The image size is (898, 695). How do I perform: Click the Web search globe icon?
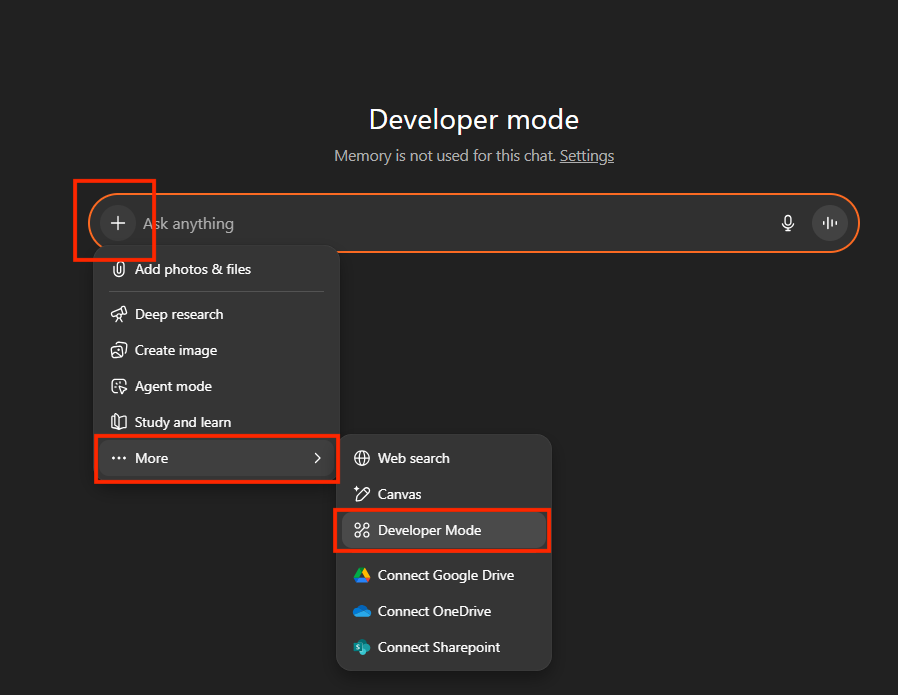(362, 458)
